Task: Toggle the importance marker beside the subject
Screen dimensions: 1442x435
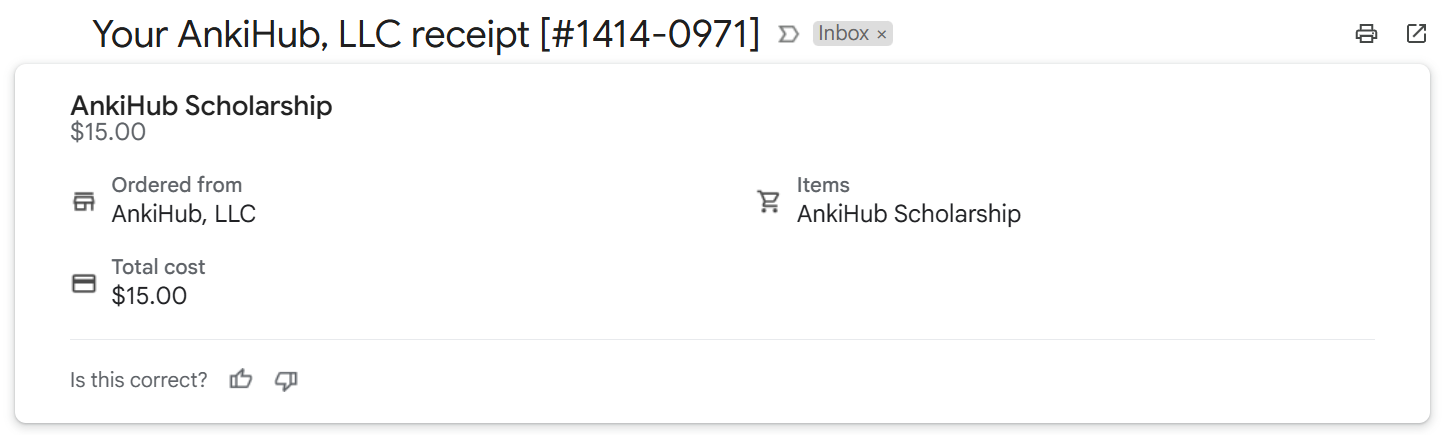Action: [789, 35]
